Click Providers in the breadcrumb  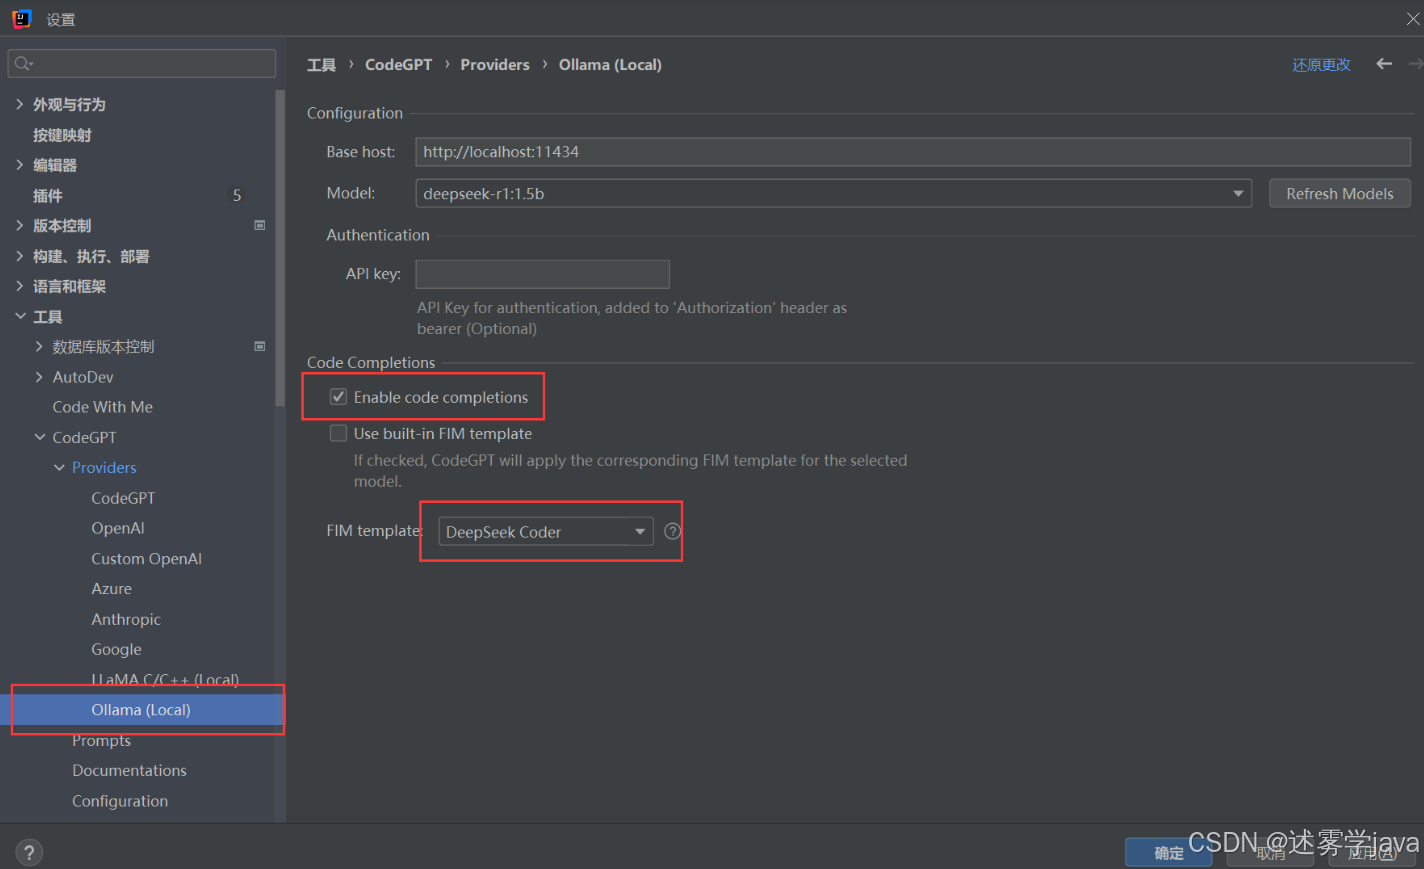coord(494,64)
